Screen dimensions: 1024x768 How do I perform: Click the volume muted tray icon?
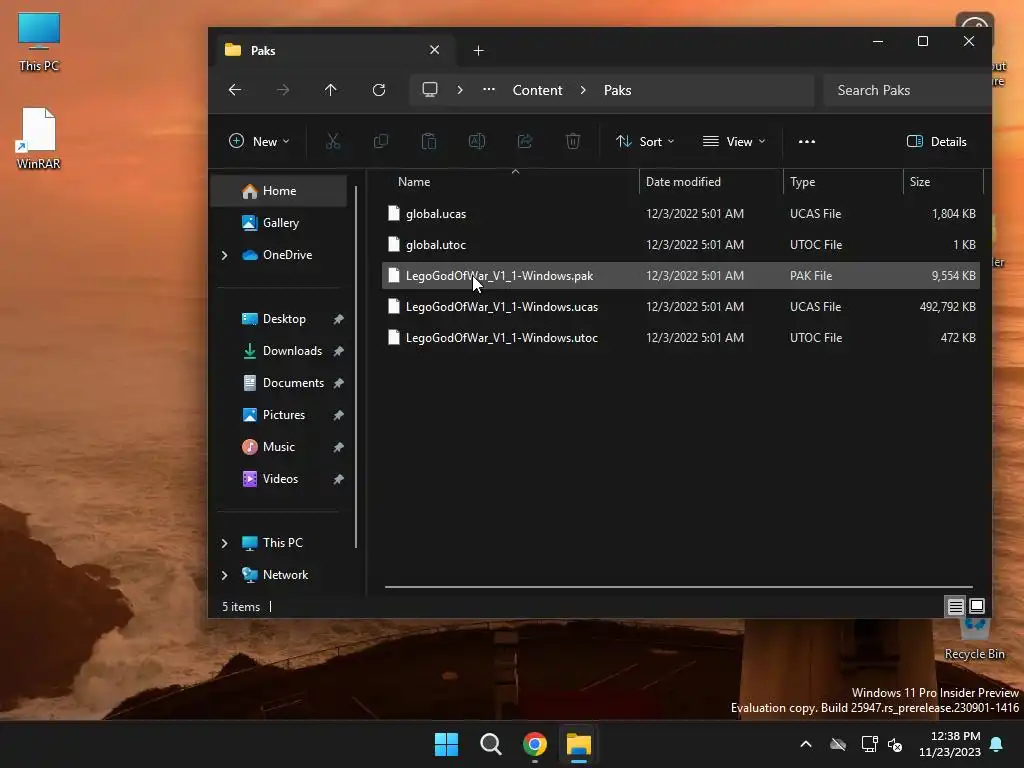pyautogui.click(x=895, y=744)
